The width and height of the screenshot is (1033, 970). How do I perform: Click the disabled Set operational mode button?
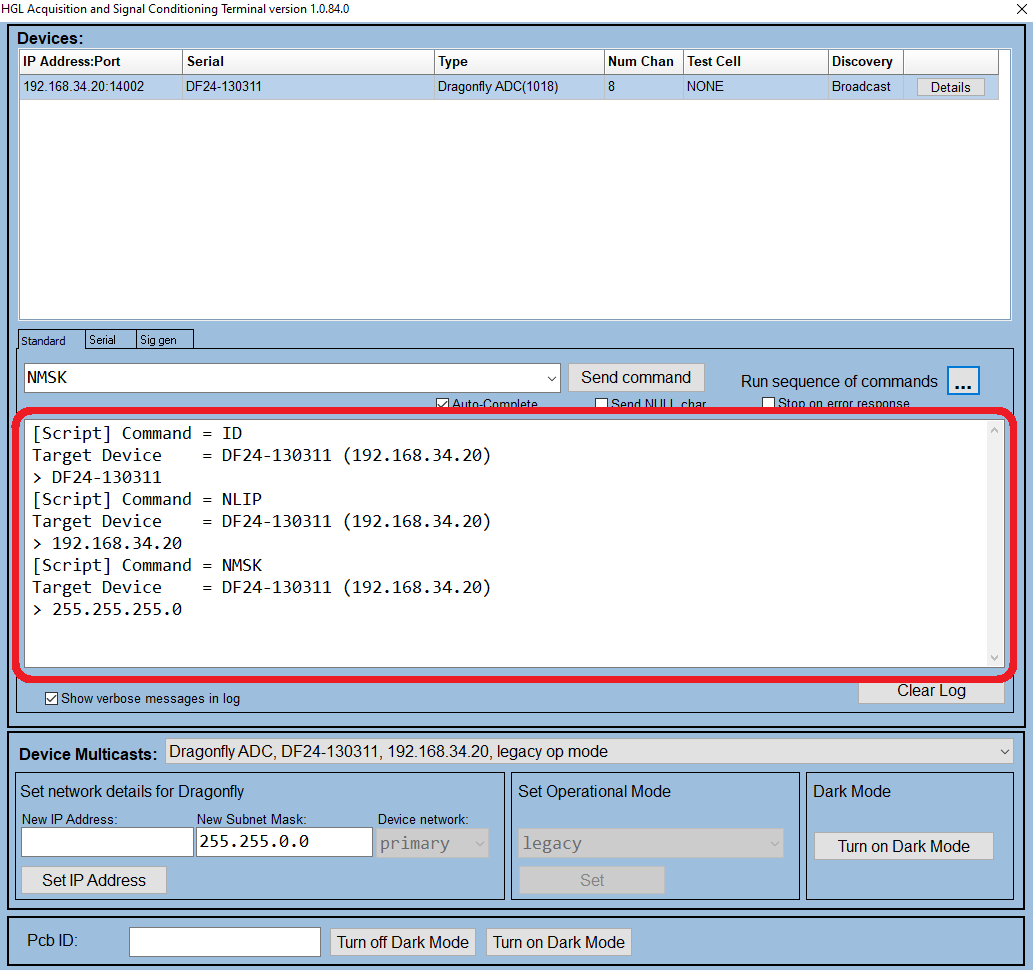point(592,880)
